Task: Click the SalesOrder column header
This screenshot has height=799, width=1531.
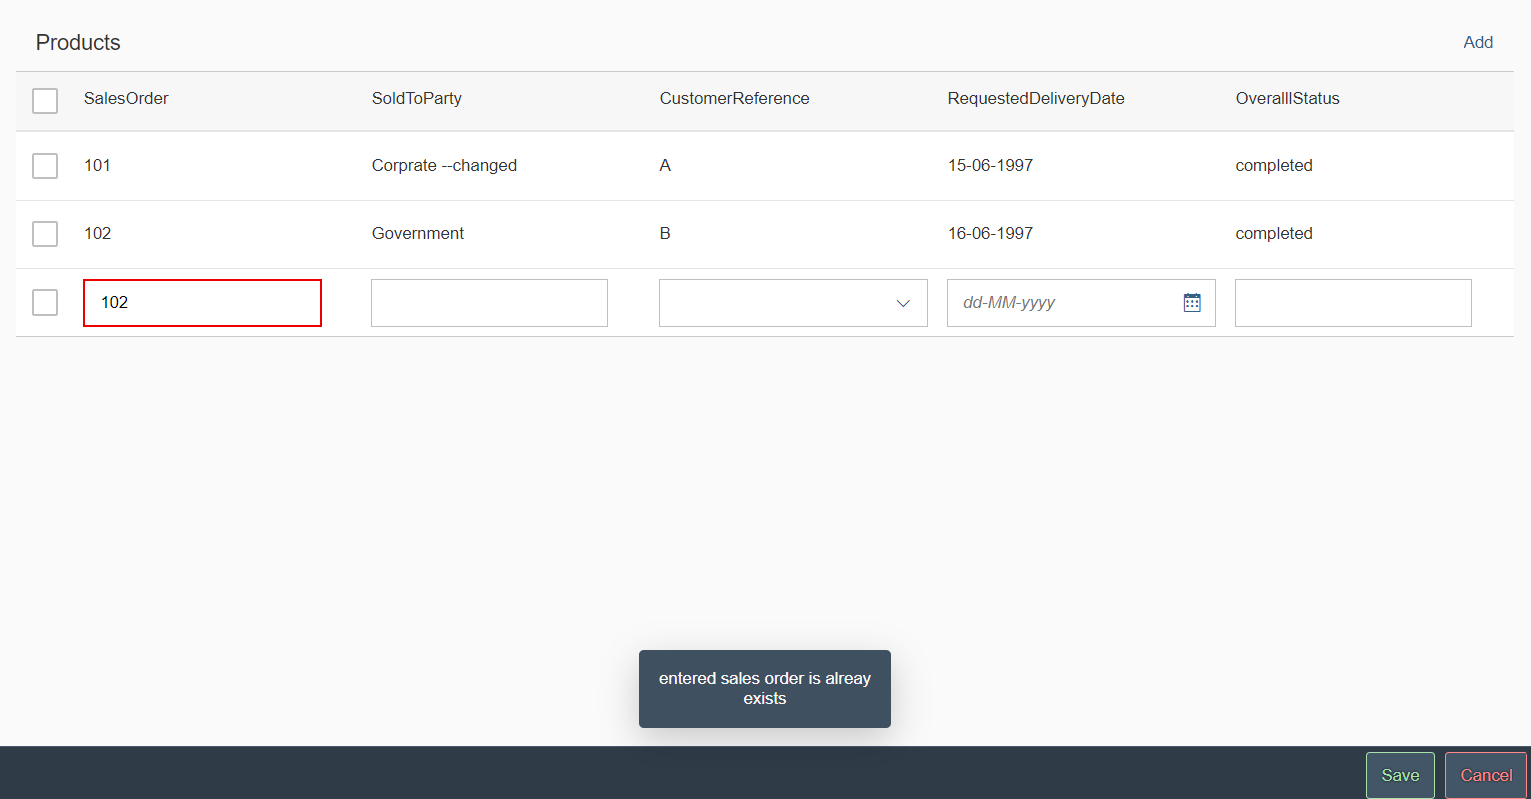Action: point(126,98)
